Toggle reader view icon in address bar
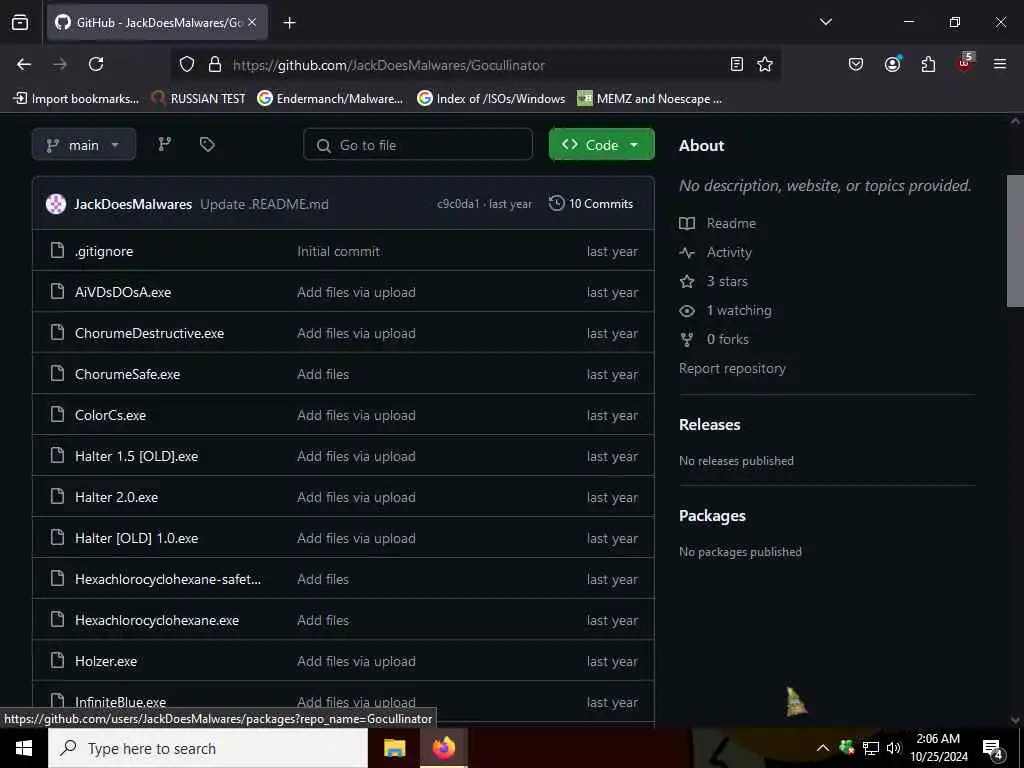The width and height of the screenshot is (1024, 768). pyautogui.click(x=737, y=64)
